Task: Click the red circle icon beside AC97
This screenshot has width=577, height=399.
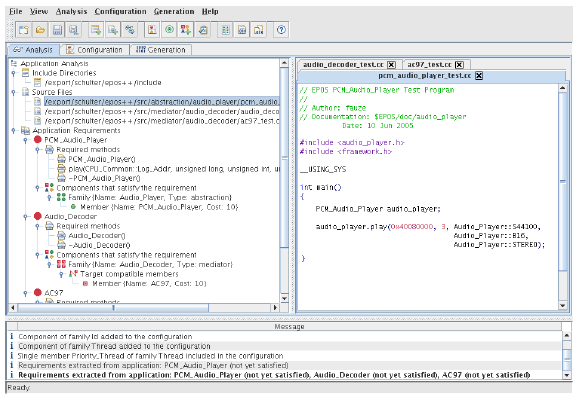Action: [38, 293]
